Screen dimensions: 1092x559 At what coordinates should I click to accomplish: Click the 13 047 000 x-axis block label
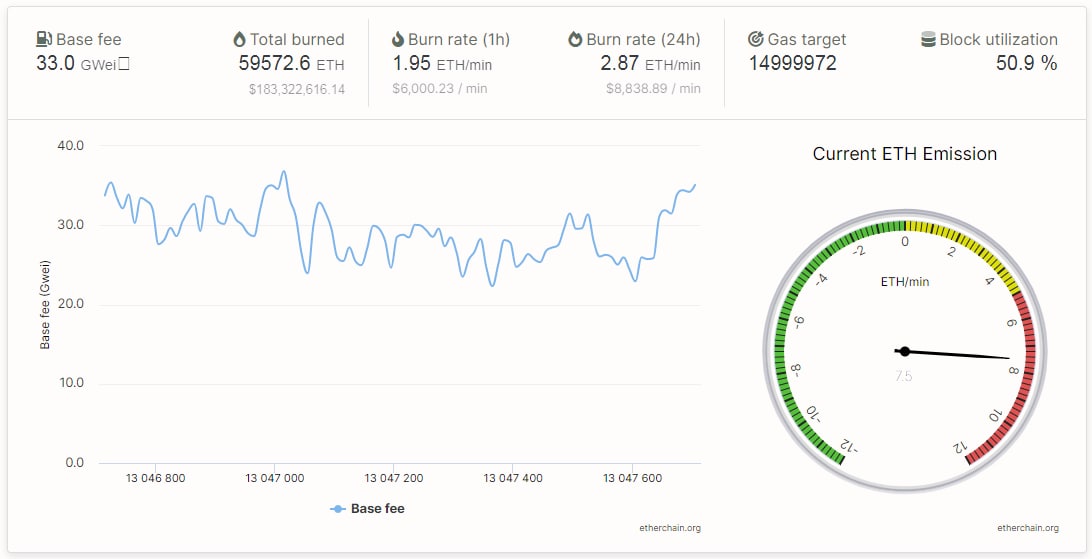(x=274, y=479)
